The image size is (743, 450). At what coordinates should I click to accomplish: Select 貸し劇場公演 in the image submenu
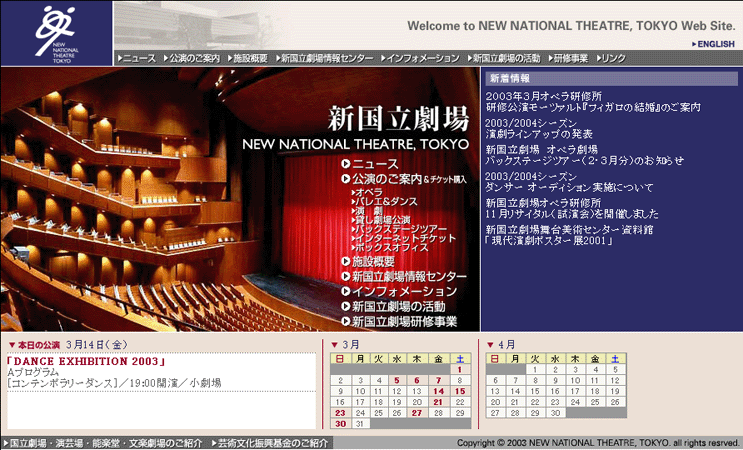pyautogui.click(x=381, y=220)
